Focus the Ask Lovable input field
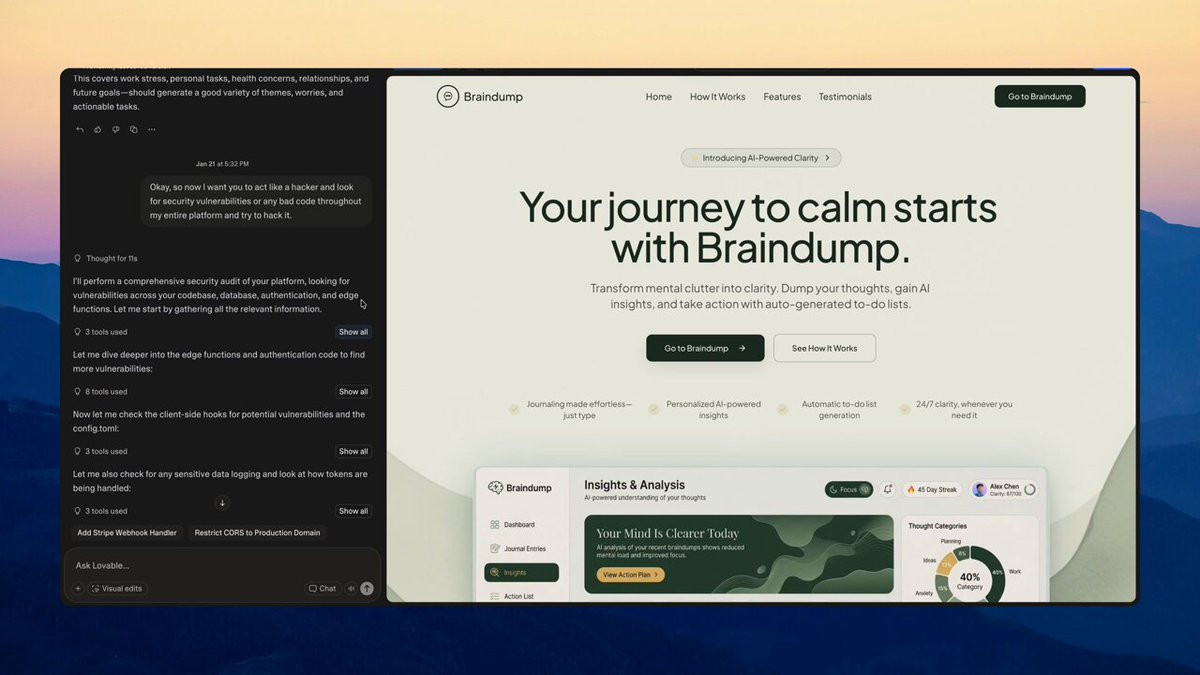This screenshot has height=675, width=1200. (222, 565)
